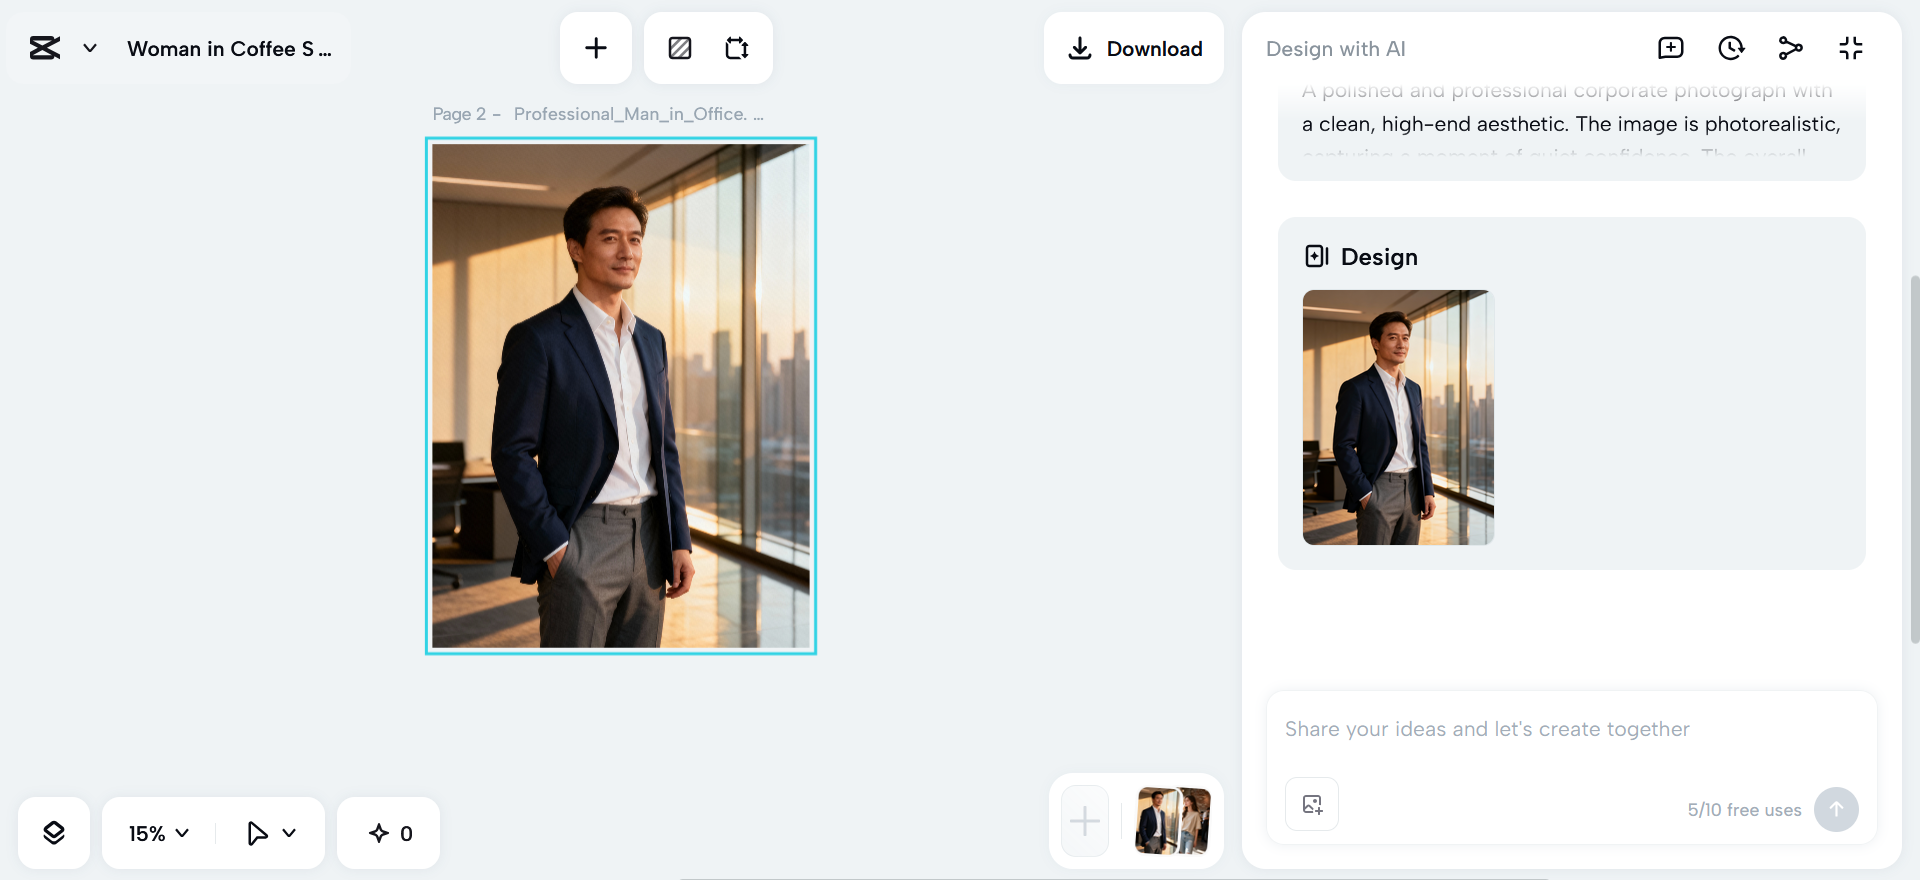Click the resize canvas icon
1920x880 pixels.
pos(737,48)
